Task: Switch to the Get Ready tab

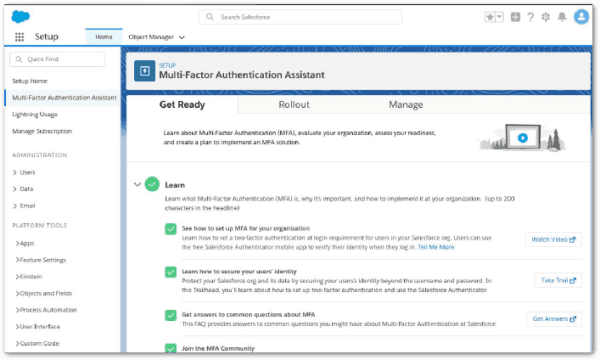Action: (182, 104)
